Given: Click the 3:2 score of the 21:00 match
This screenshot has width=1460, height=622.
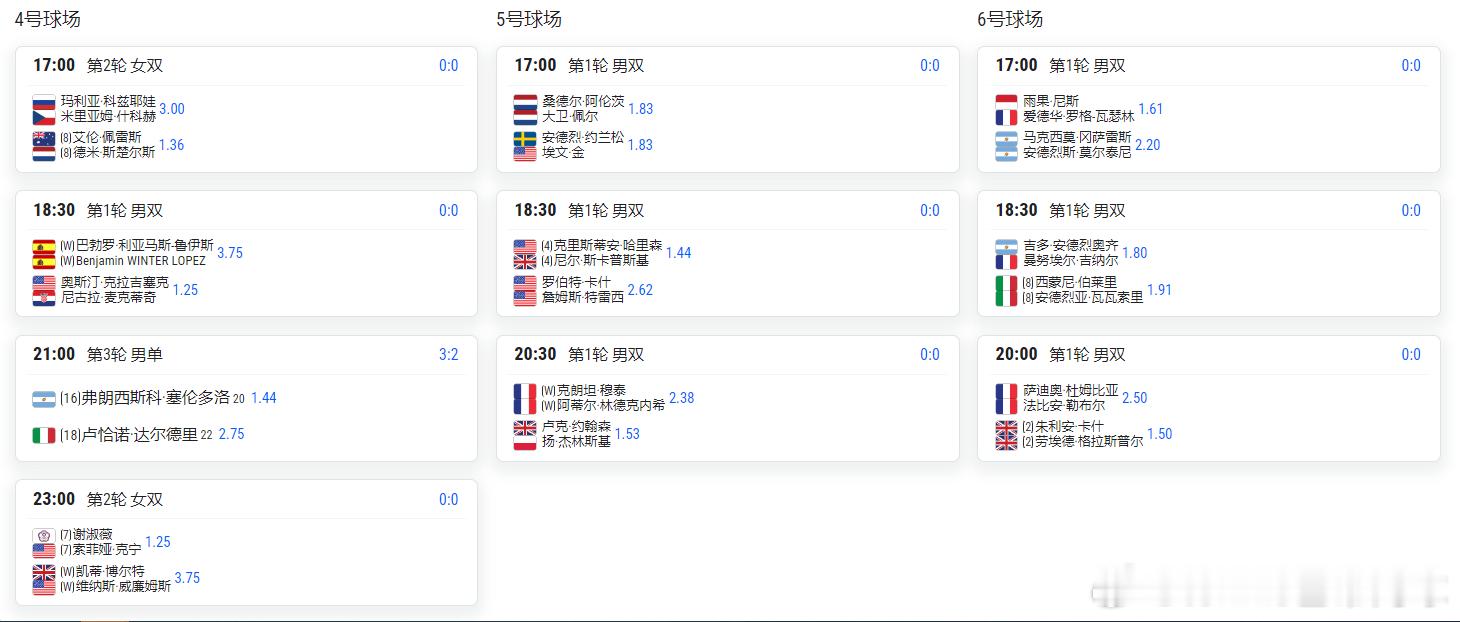Looking at the screenshot, I should pyautogui.click(x=448, y=354).
